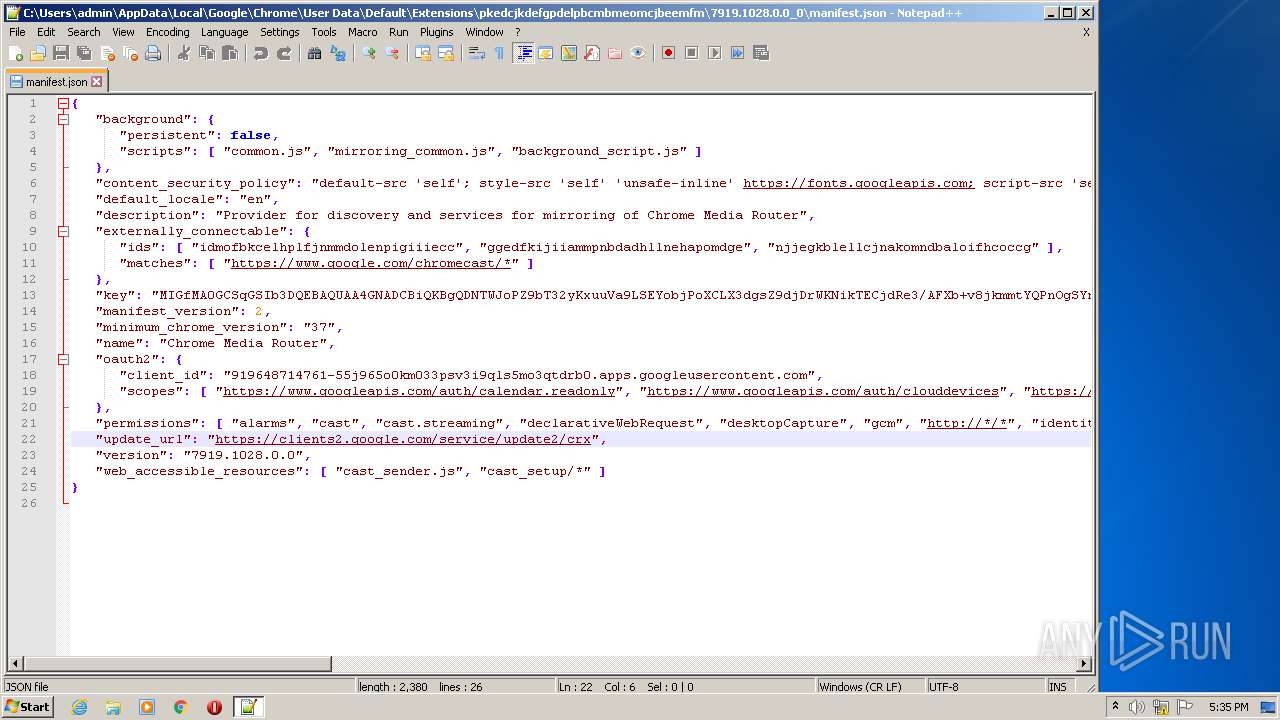This screenshot has width=1280, height=720.
Task: Click the auth/clouddevices link on line 19
Action: coord(823,391)
